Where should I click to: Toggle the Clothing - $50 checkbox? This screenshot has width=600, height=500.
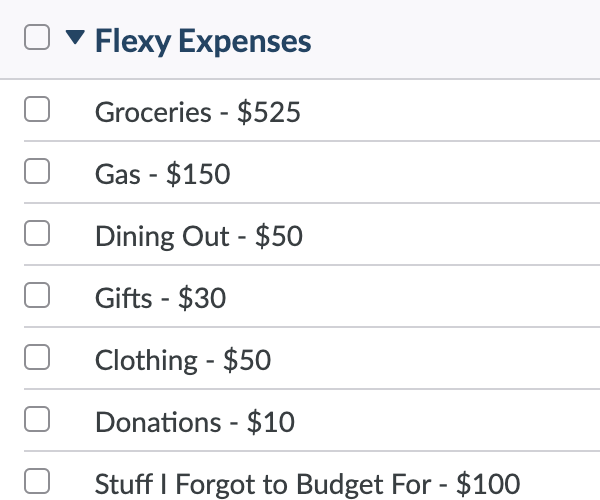[x=37, y=357]
